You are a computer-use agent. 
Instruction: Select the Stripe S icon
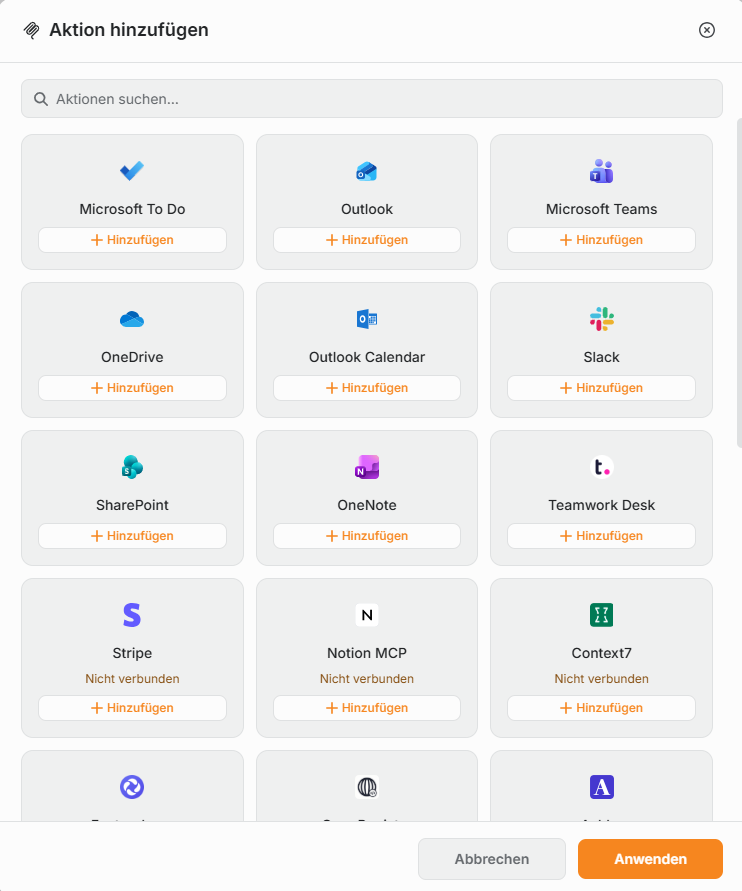point(132,615)
